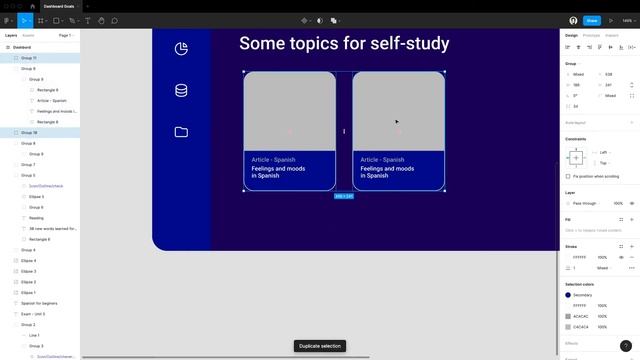Select the Hand tool
This screenshot has width=640, height=360.
101,20
